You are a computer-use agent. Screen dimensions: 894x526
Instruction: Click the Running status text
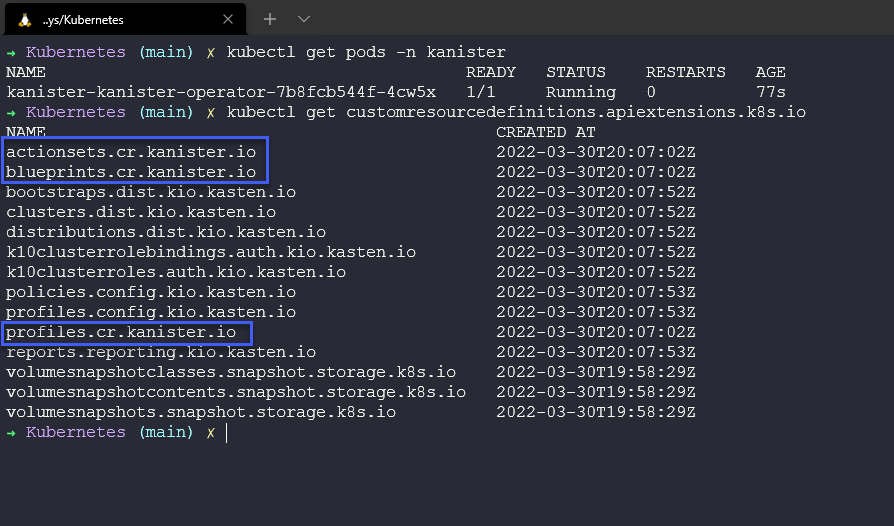[580, 92]
